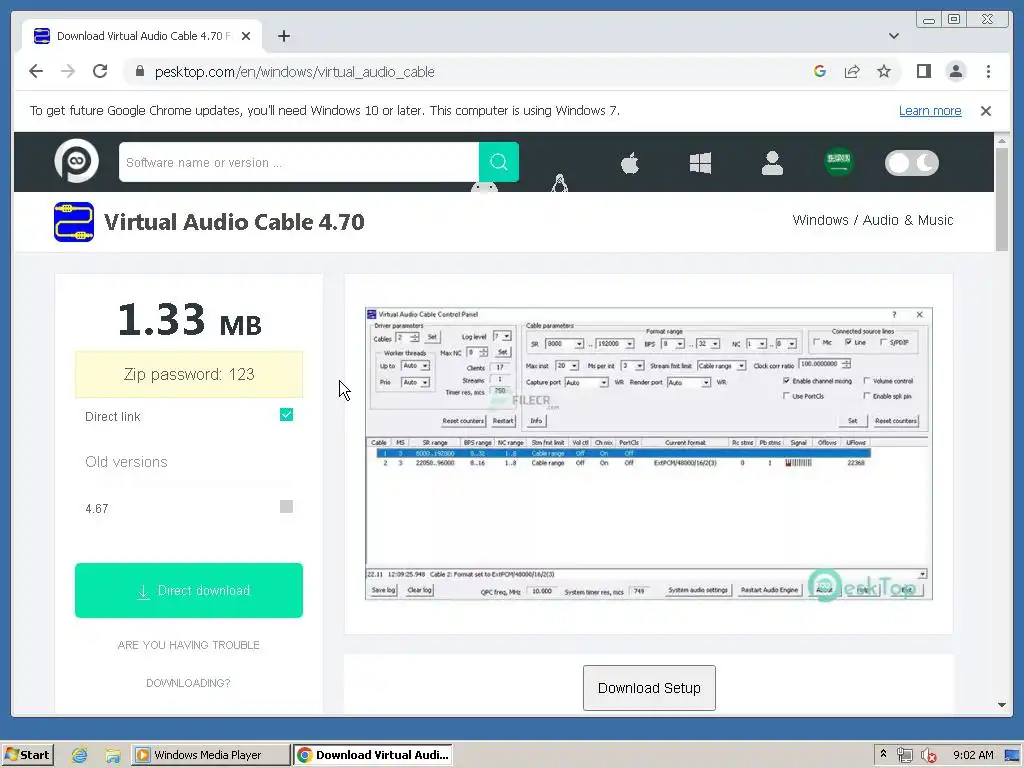Click the Pesktop site logo
Screen dimensions: 1024x768
click(x=76, y=161)
